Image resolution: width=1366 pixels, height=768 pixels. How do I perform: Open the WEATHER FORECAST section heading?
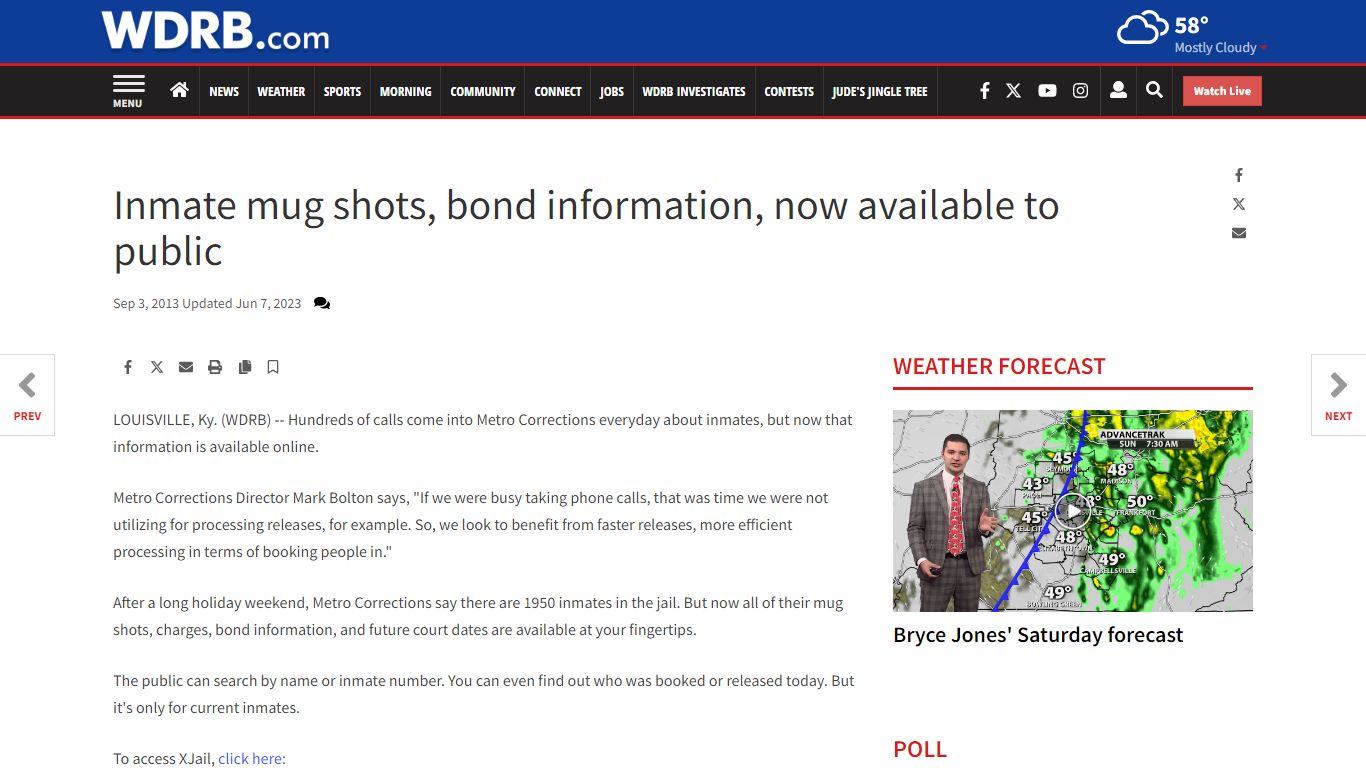999,367
